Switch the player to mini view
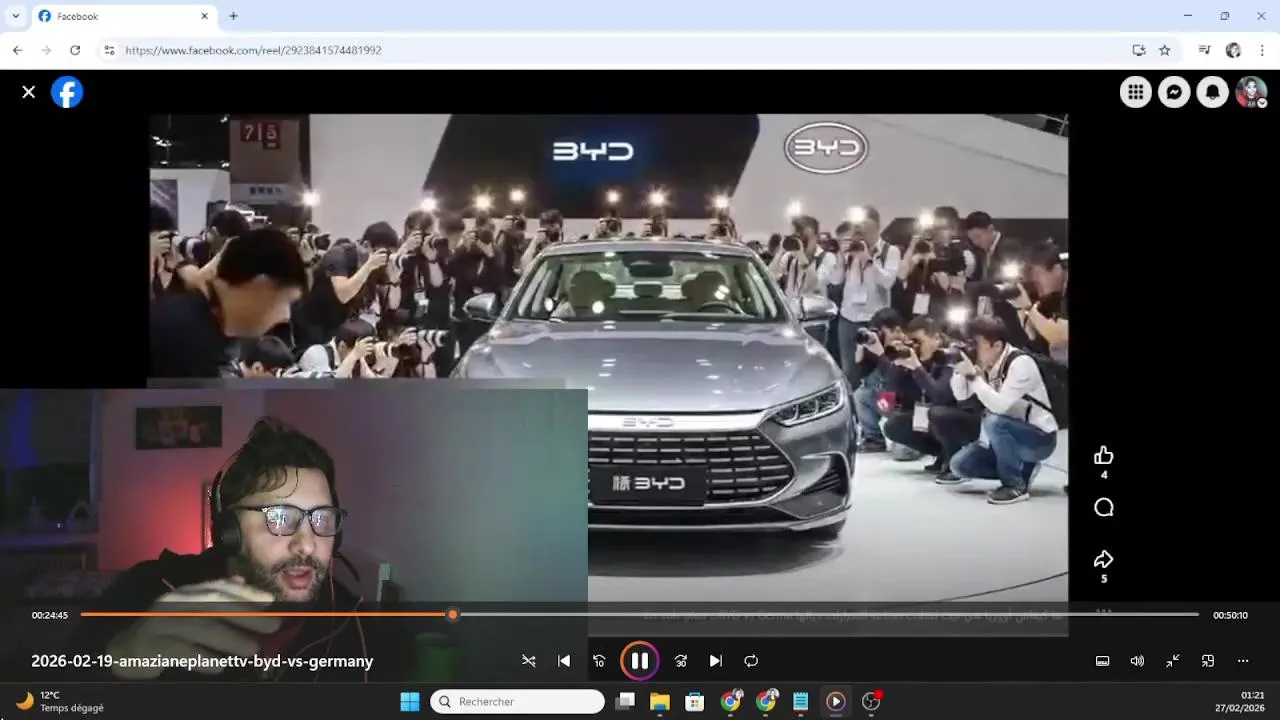 pos(1208,661)
